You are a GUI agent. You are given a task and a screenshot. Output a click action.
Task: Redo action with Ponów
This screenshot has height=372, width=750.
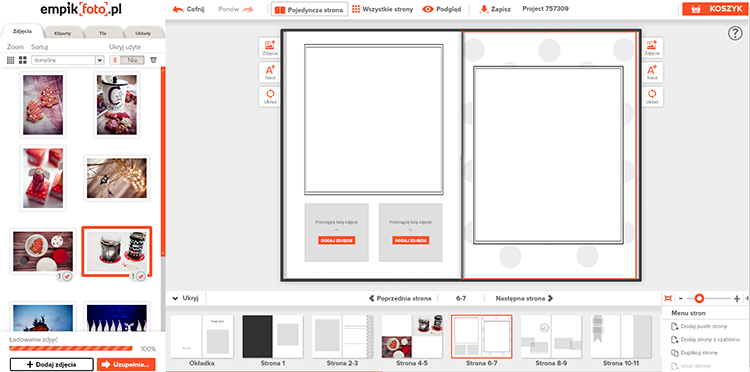click(x=236, y=9)
